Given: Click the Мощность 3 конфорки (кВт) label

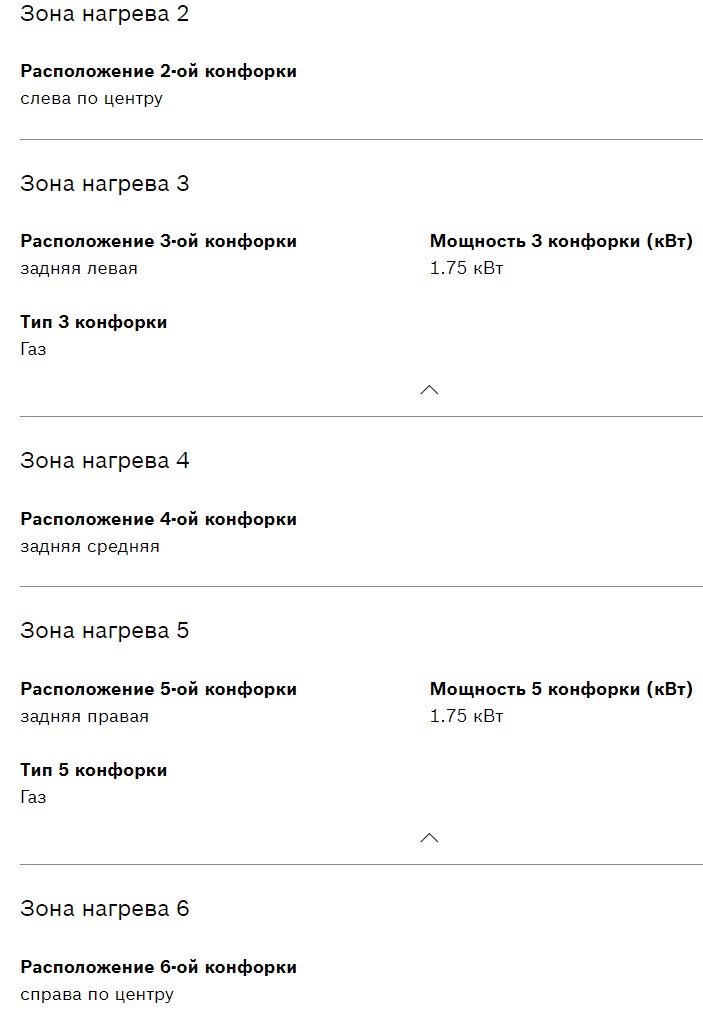Looking at the screenshot, I should point(561,241).
